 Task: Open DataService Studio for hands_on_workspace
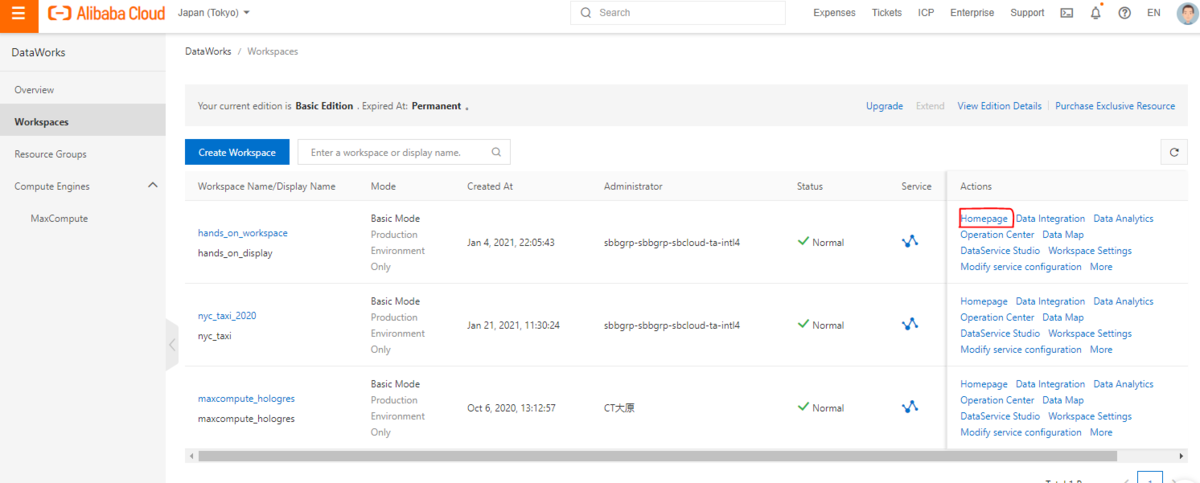[1000, 250]
